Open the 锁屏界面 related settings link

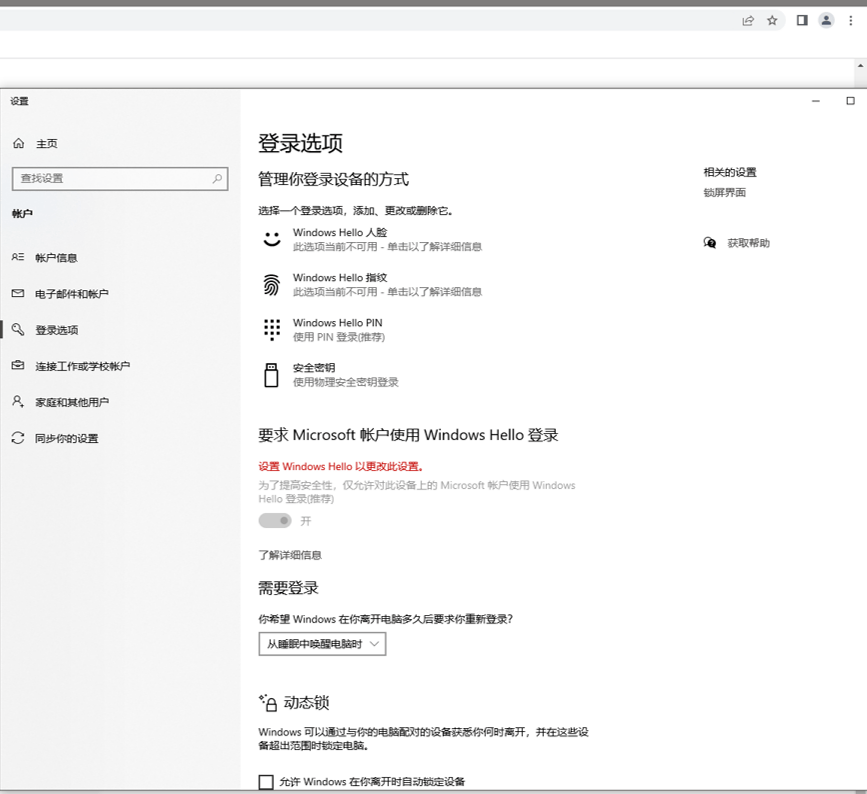[725, 192]
